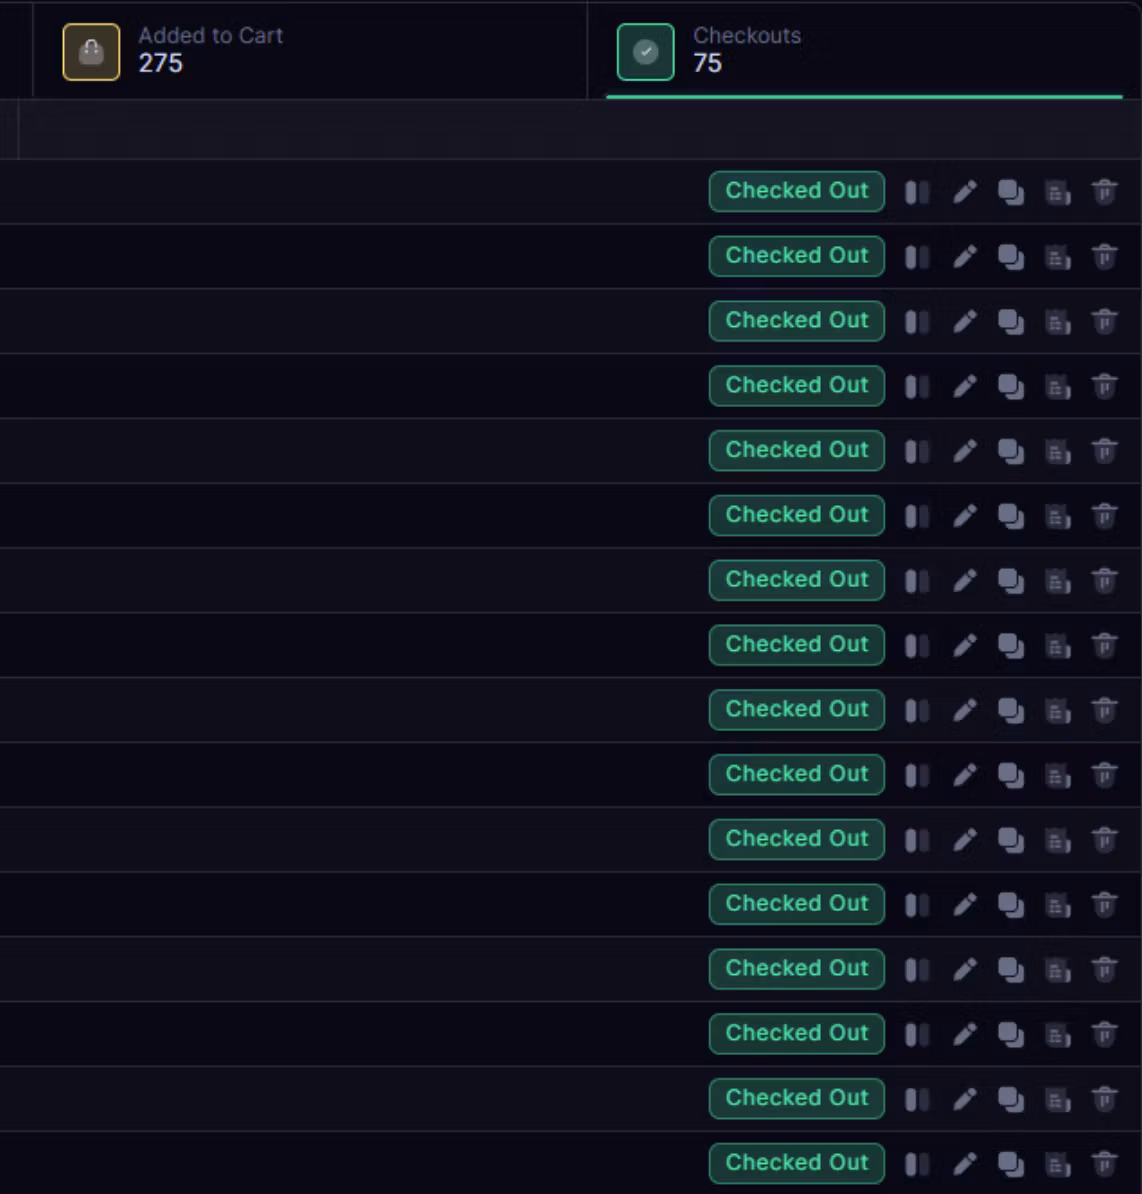Click the first row's Checked Out status badge

[796, 191]
